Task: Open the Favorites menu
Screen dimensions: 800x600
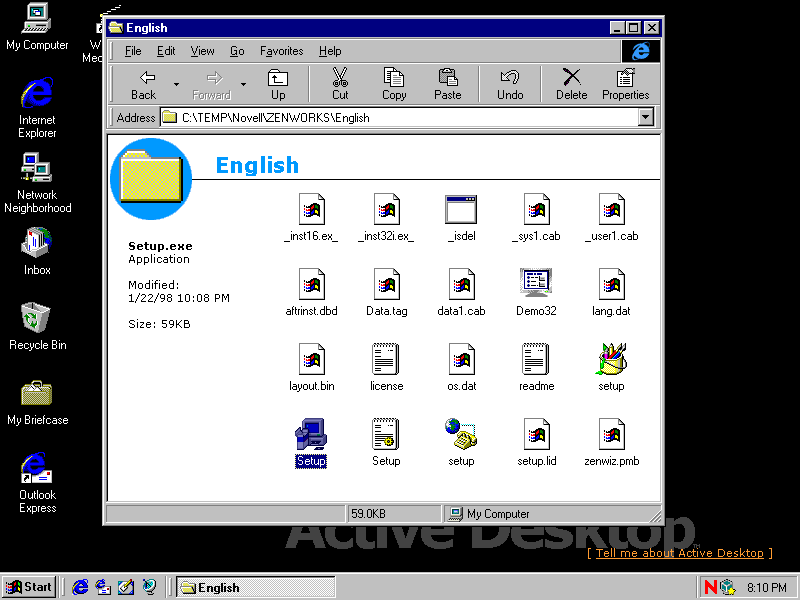Action: 281,51
